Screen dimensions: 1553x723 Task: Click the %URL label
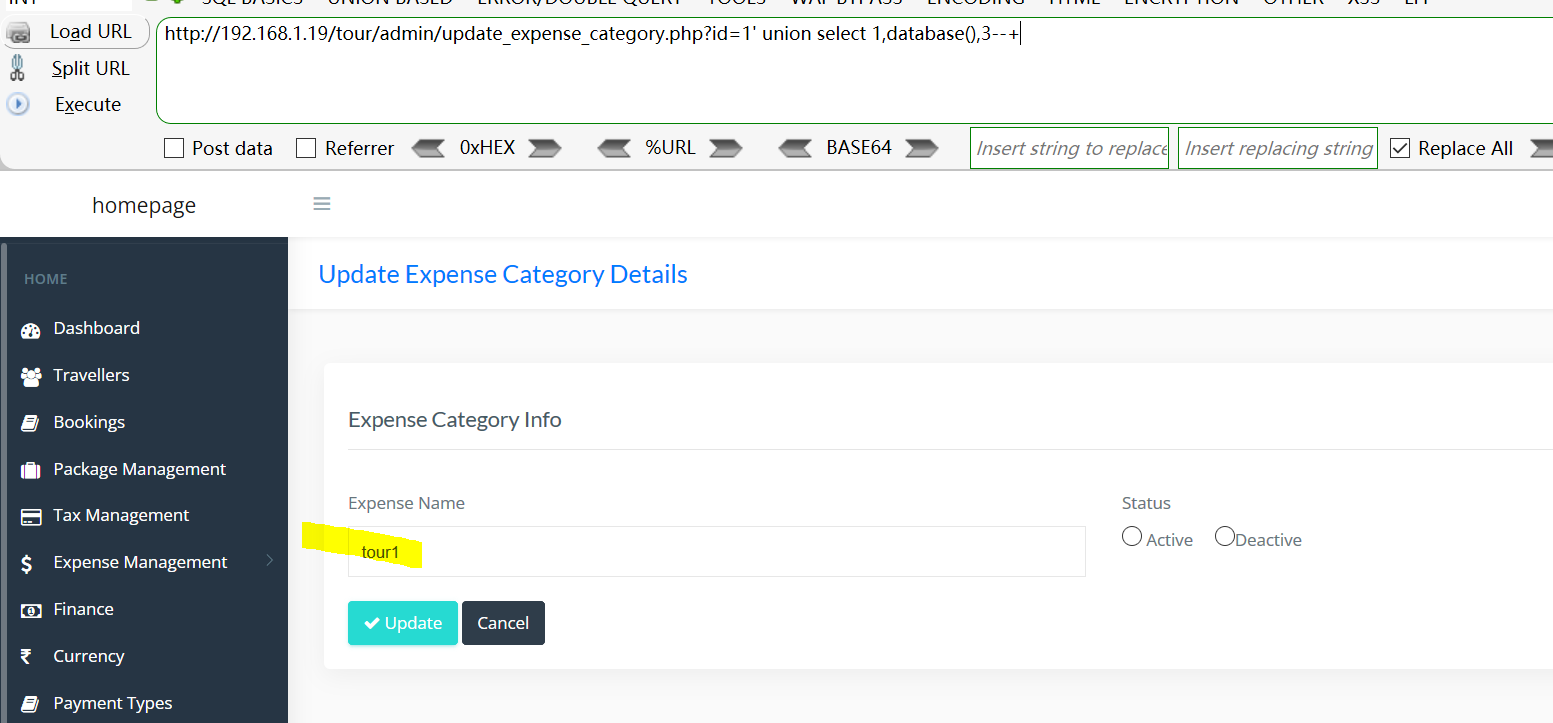(670, 148)
